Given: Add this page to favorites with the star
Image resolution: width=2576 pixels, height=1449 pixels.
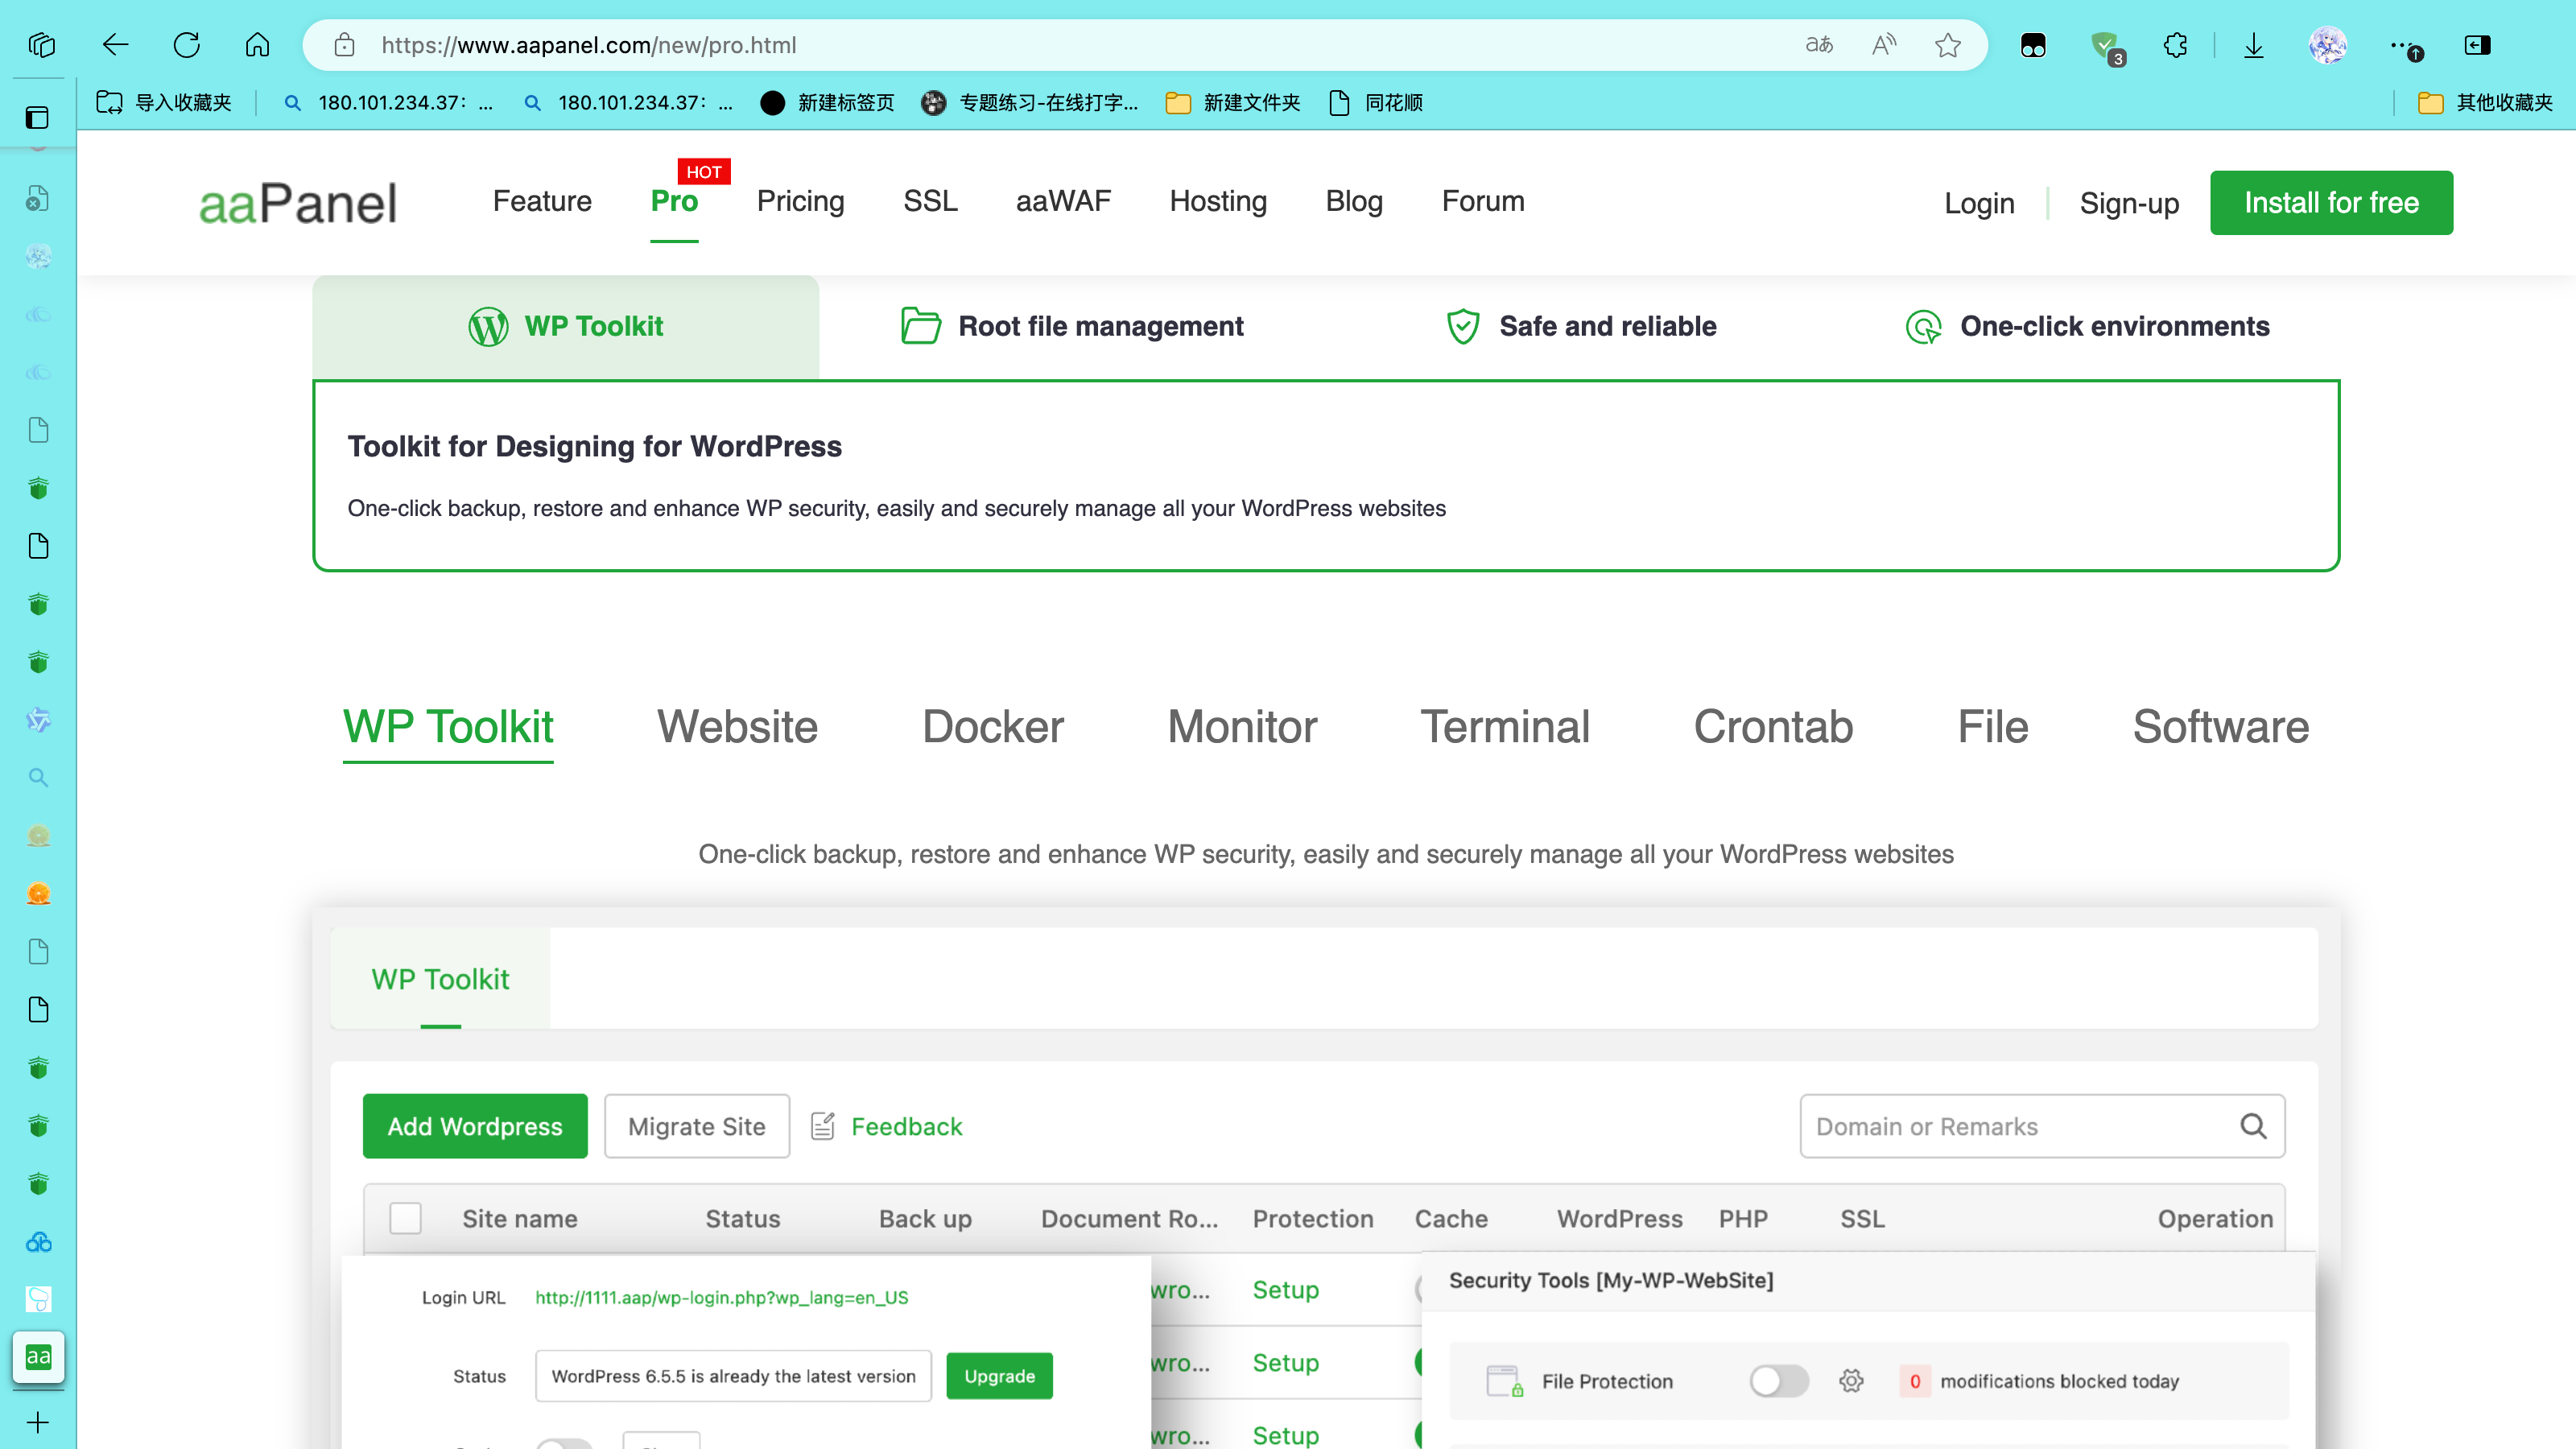Looking at the screenshot, I should pyautogui.click(x=1947, y=45).
